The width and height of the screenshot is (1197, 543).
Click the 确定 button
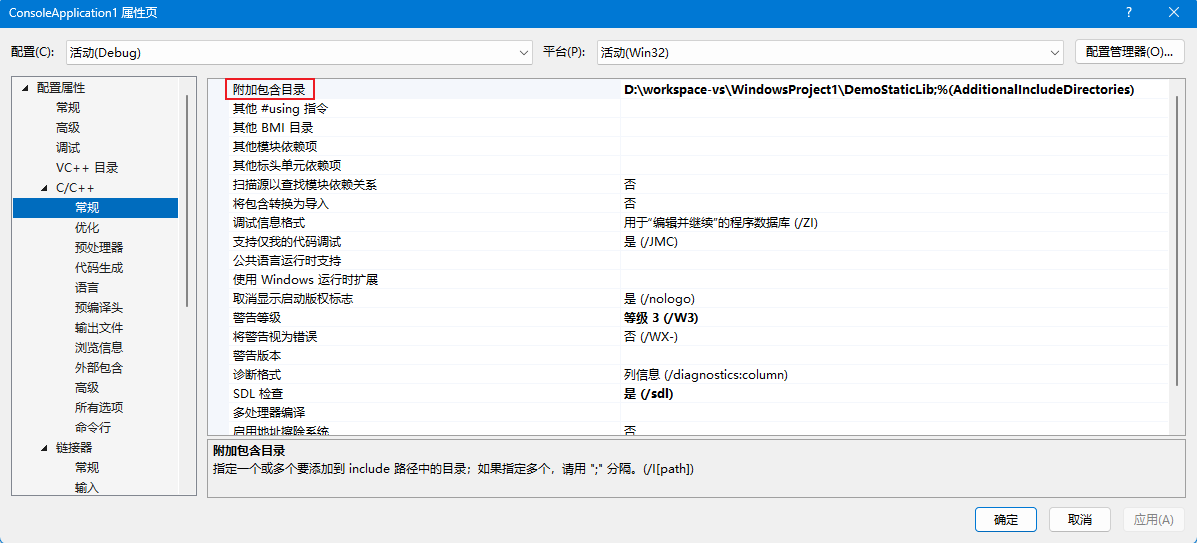[1005, 520]
